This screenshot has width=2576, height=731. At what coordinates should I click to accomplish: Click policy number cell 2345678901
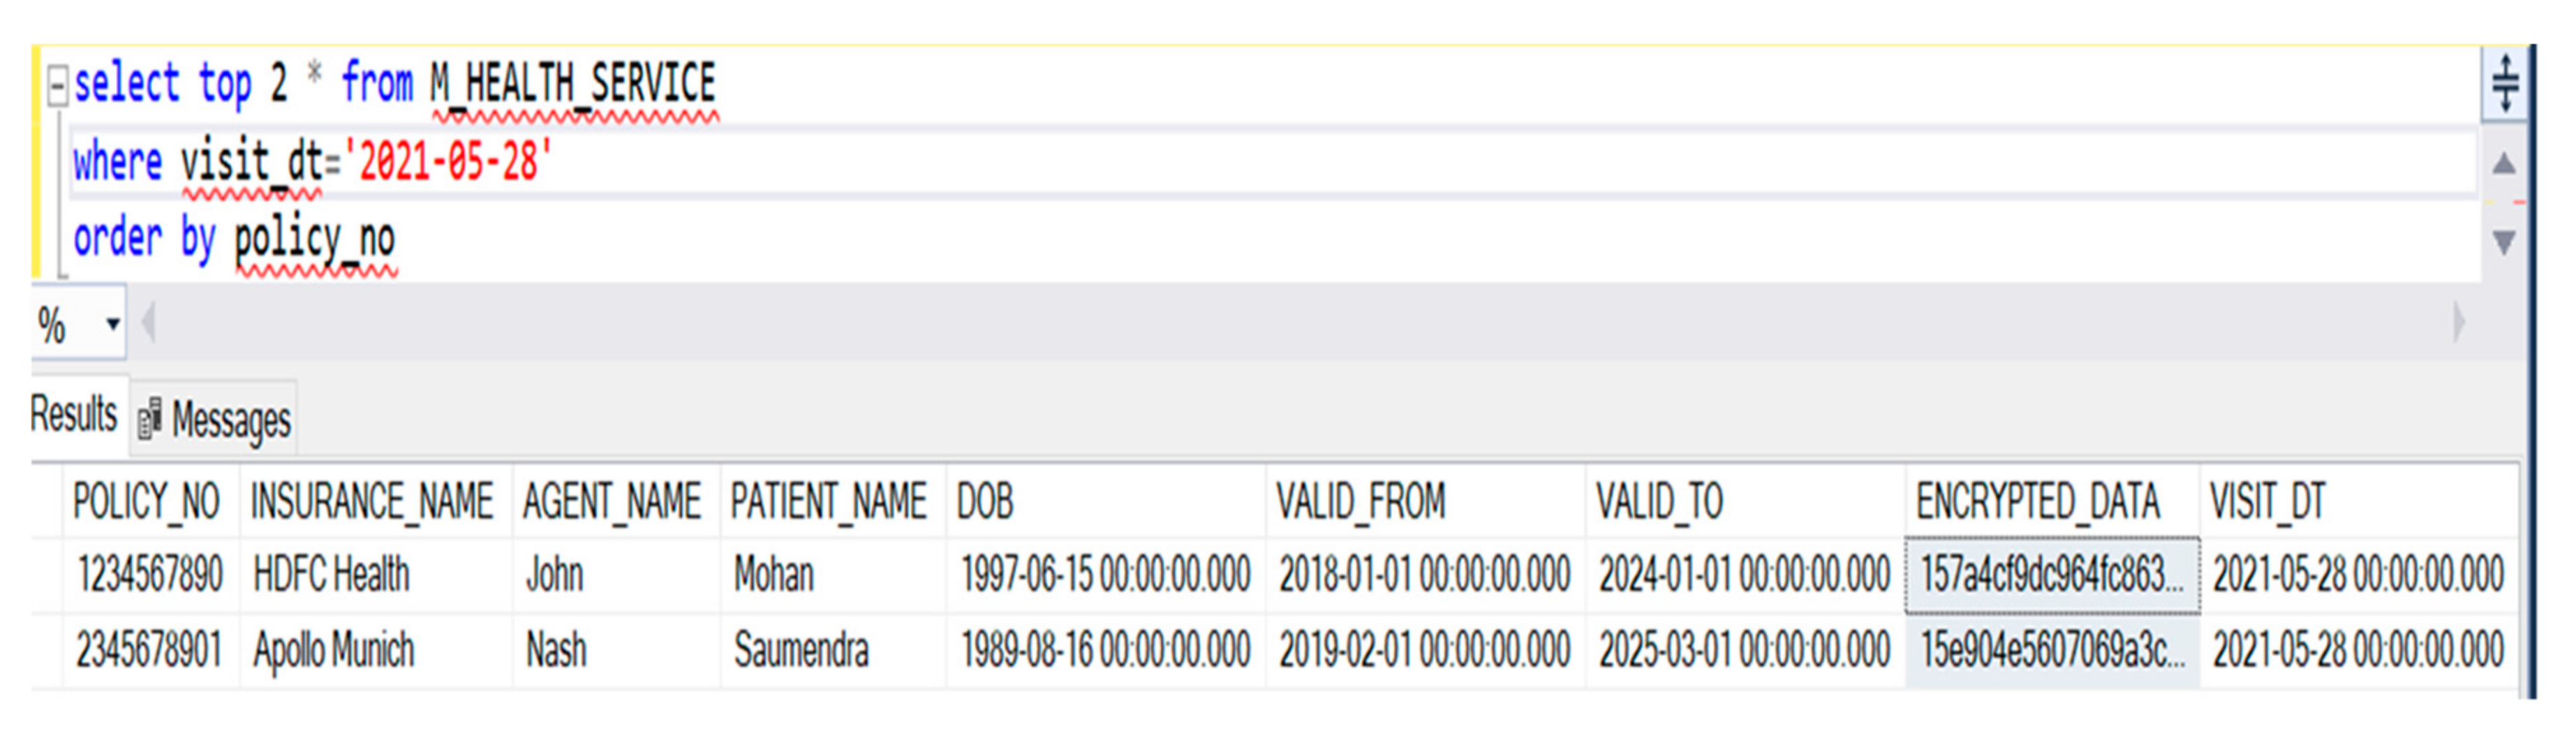150,650
